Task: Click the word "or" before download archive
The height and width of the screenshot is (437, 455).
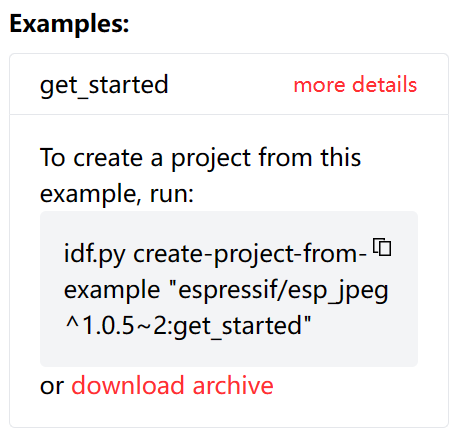Action: coord(52,387)
